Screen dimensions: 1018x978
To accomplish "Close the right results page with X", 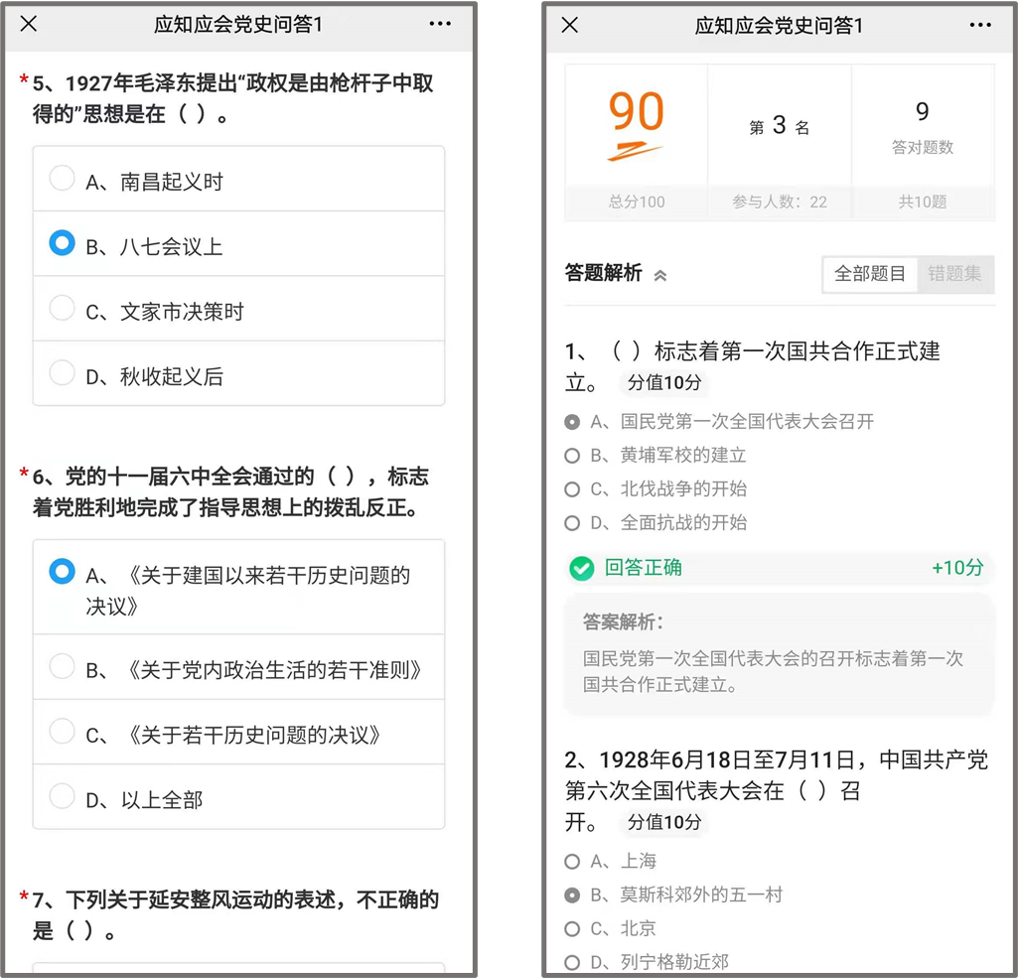I will [x=570, y=25].
